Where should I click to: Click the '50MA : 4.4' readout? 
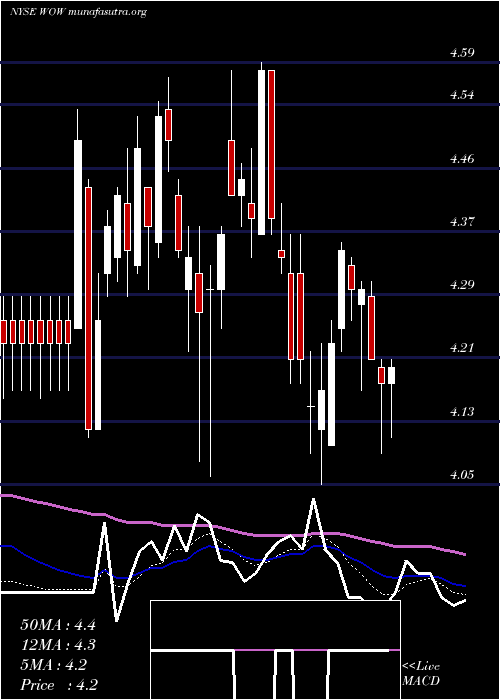(x=58, y=625)
